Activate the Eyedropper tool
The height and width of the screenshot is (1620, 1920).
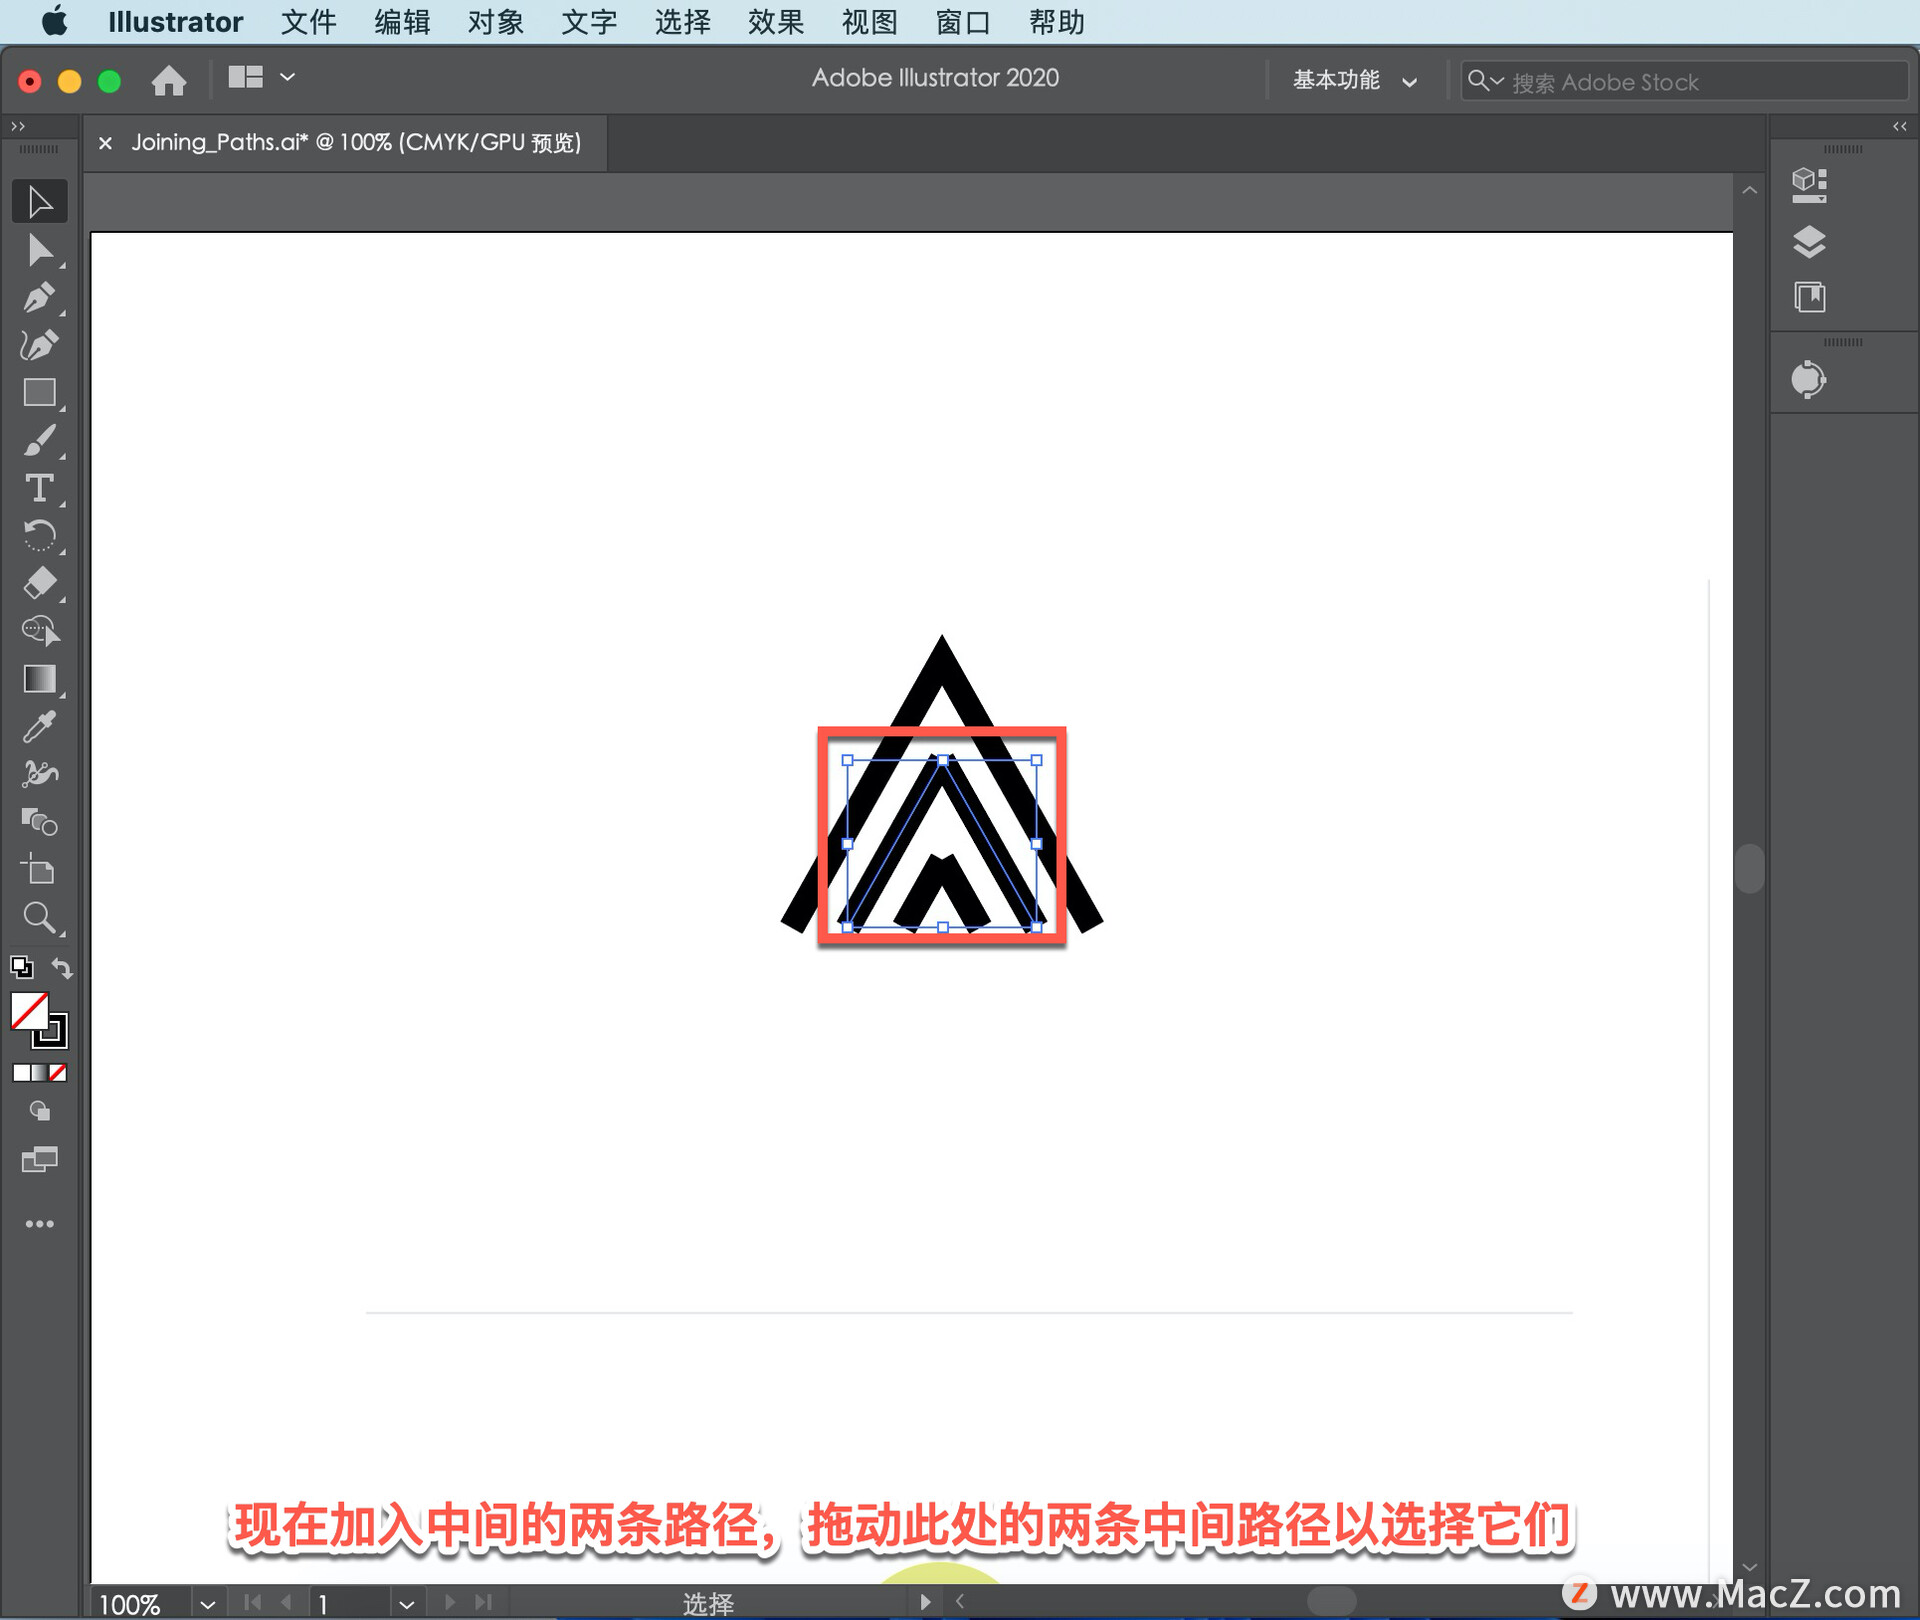click(40, 727)
